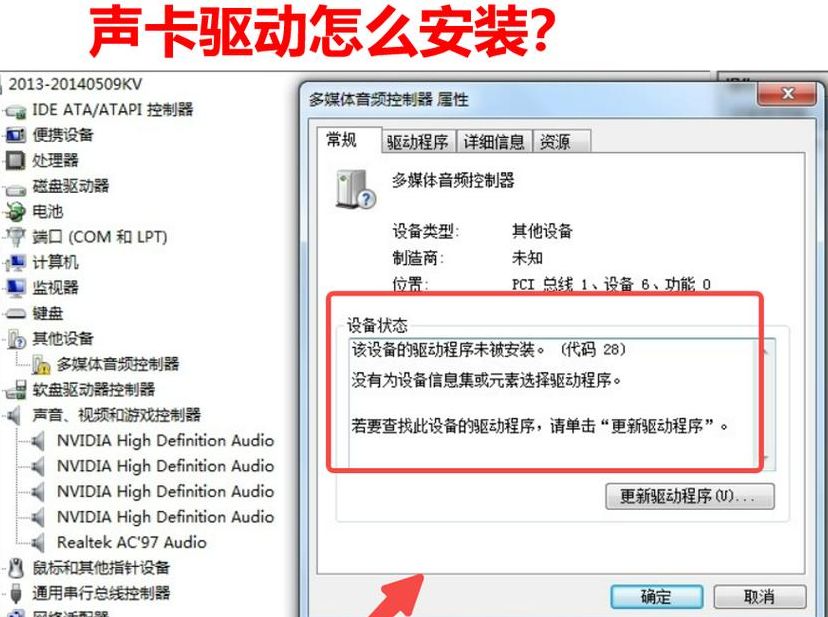The width and height of the screenshot is (828, 617).
Task: Select Realtek AC'97 Audio device
Action: tap(132, 543)
